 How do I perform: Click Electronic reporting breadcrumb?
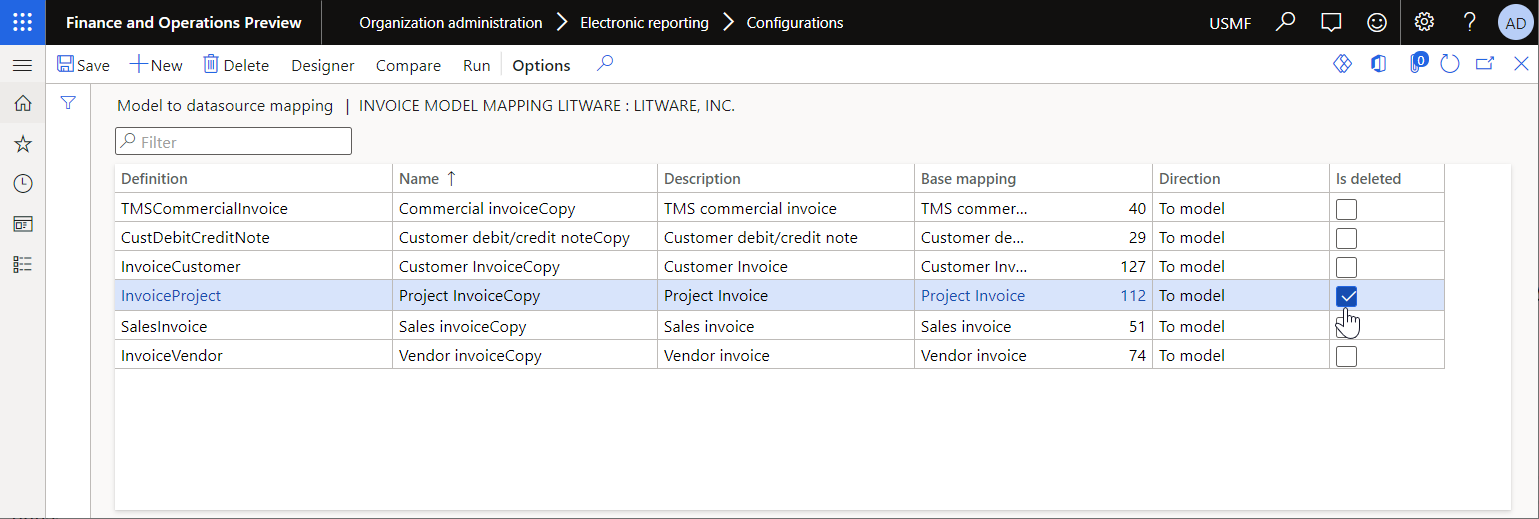click(x=644, y=22)
